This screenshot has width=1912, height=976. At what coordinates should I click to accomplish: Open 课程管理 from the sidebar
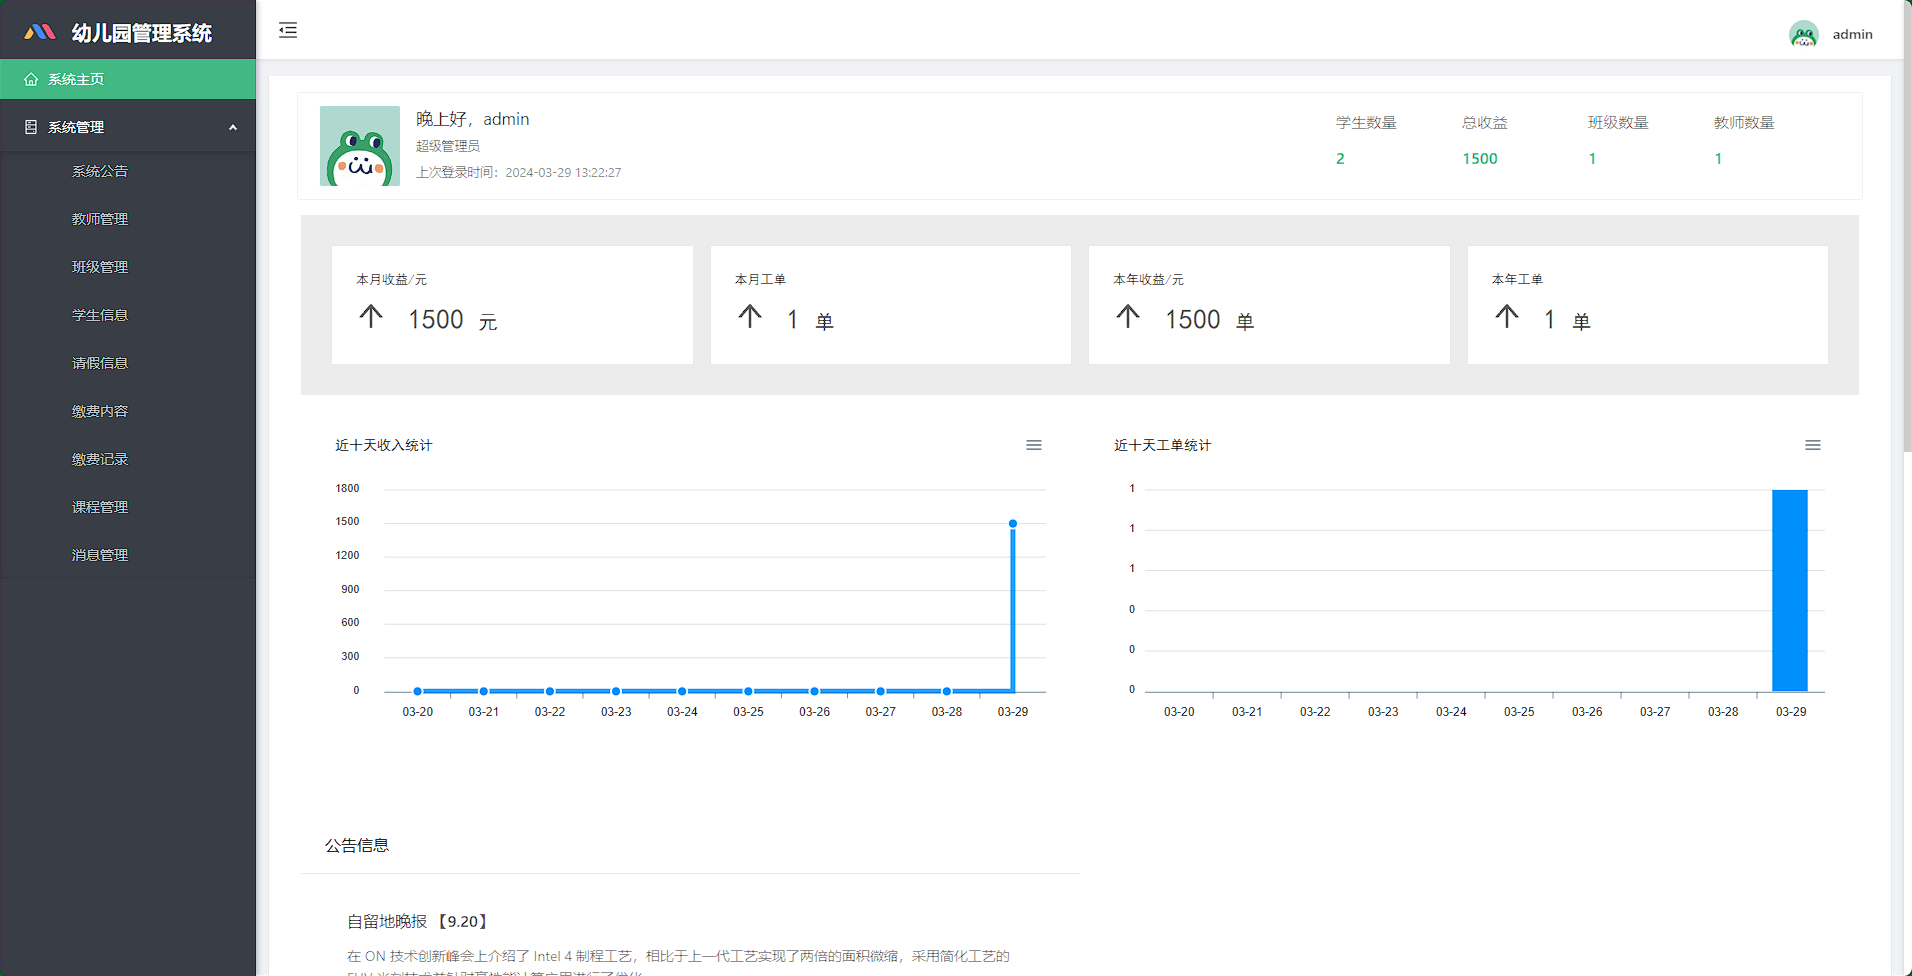tap(100, 506)
